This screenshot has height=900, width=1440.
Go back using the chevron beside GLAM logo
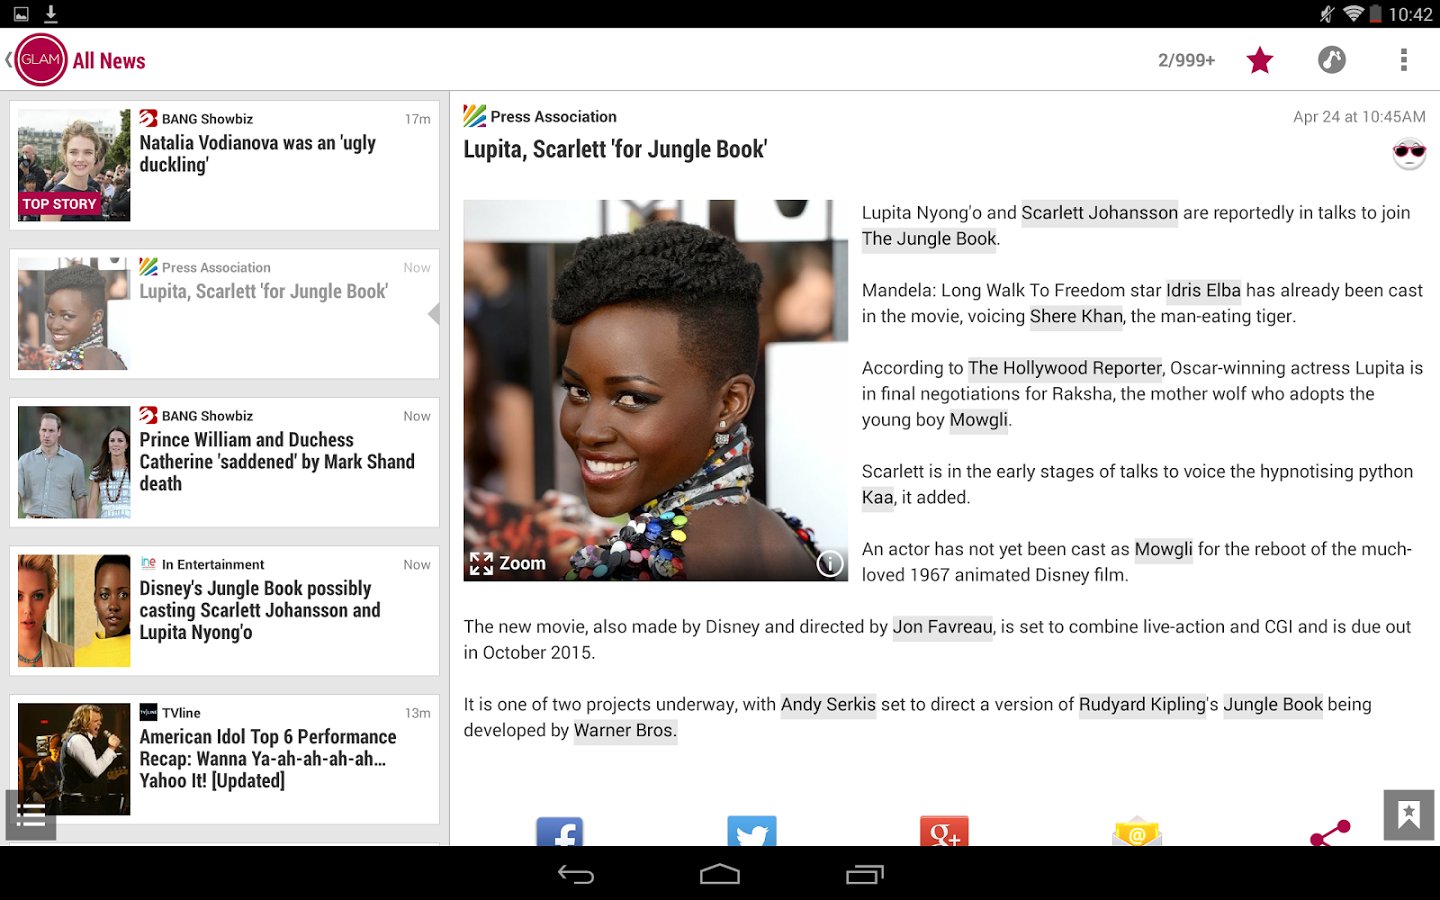(x=8, y=60)
